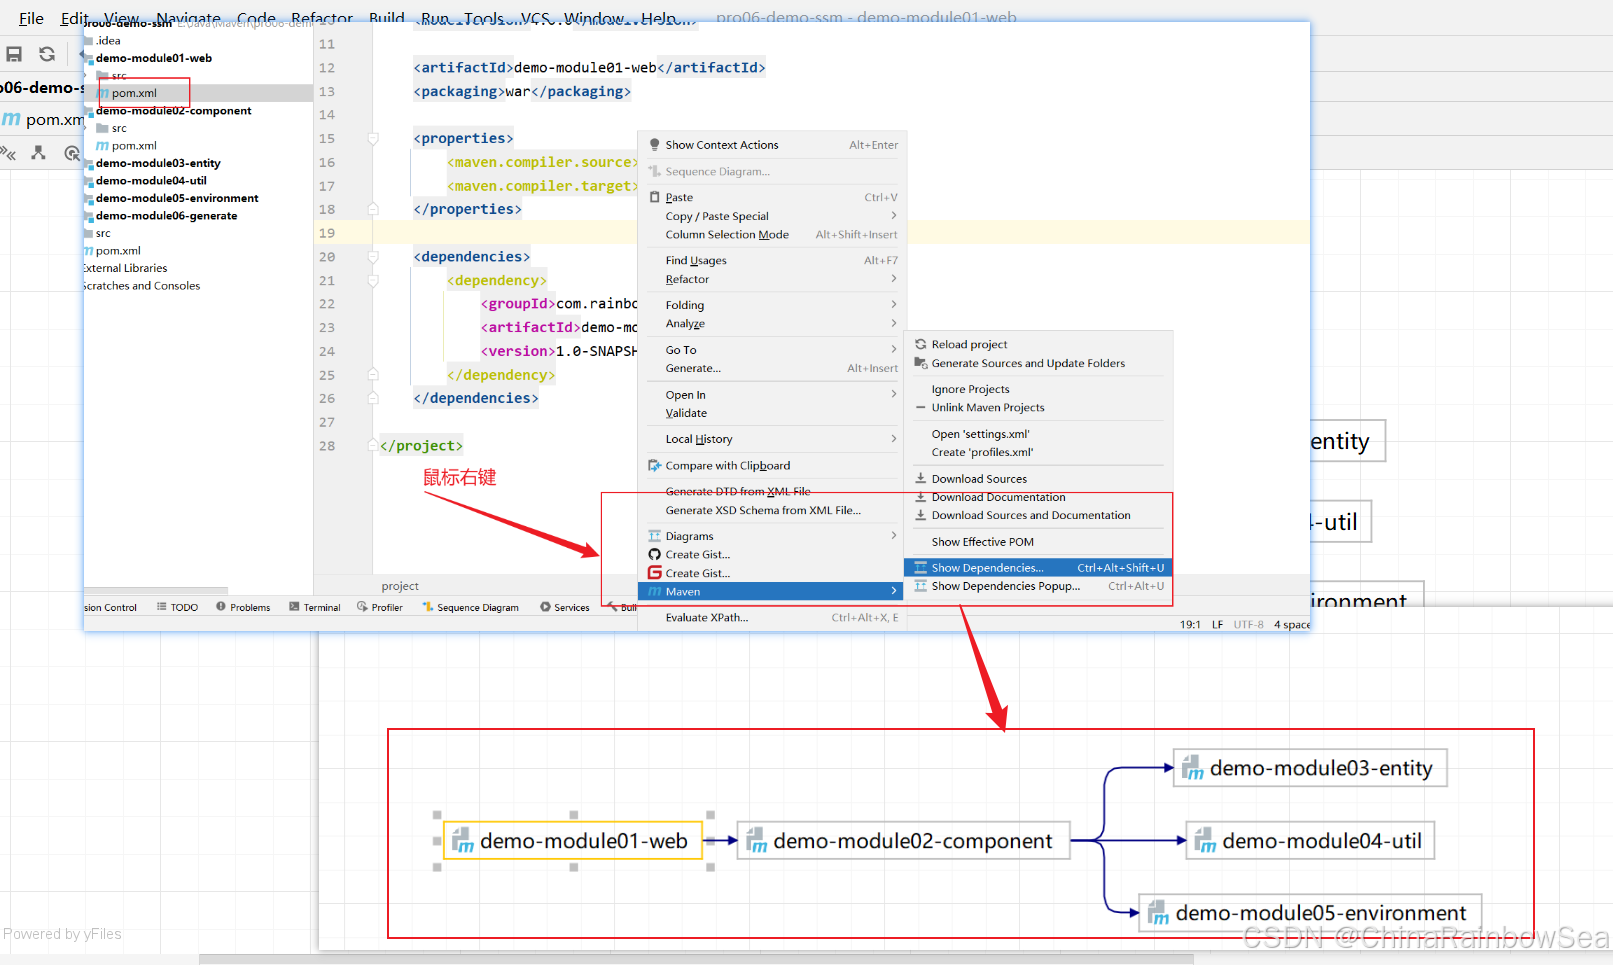
Task: Collapse the properties fold marker at line 15
Action: point(373,139)
